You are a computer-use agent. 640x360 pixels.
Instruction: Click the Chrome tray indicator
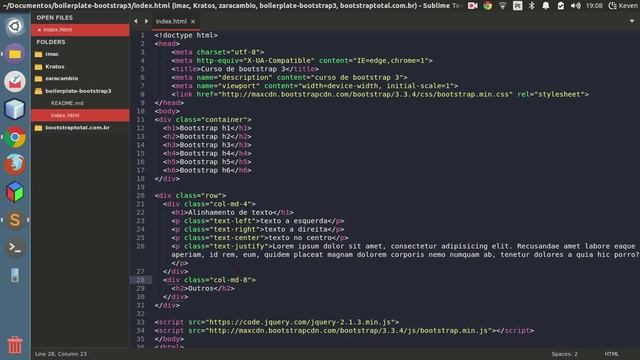(x=488, y=6)
